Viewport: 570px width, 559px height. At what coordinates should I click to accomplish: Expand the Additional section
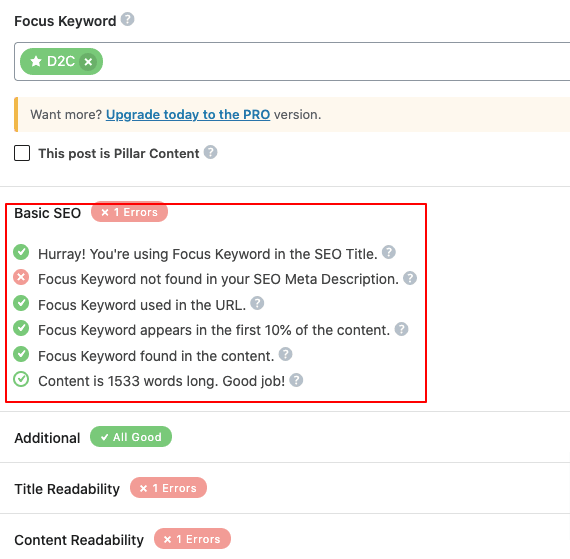coord(47,438)
